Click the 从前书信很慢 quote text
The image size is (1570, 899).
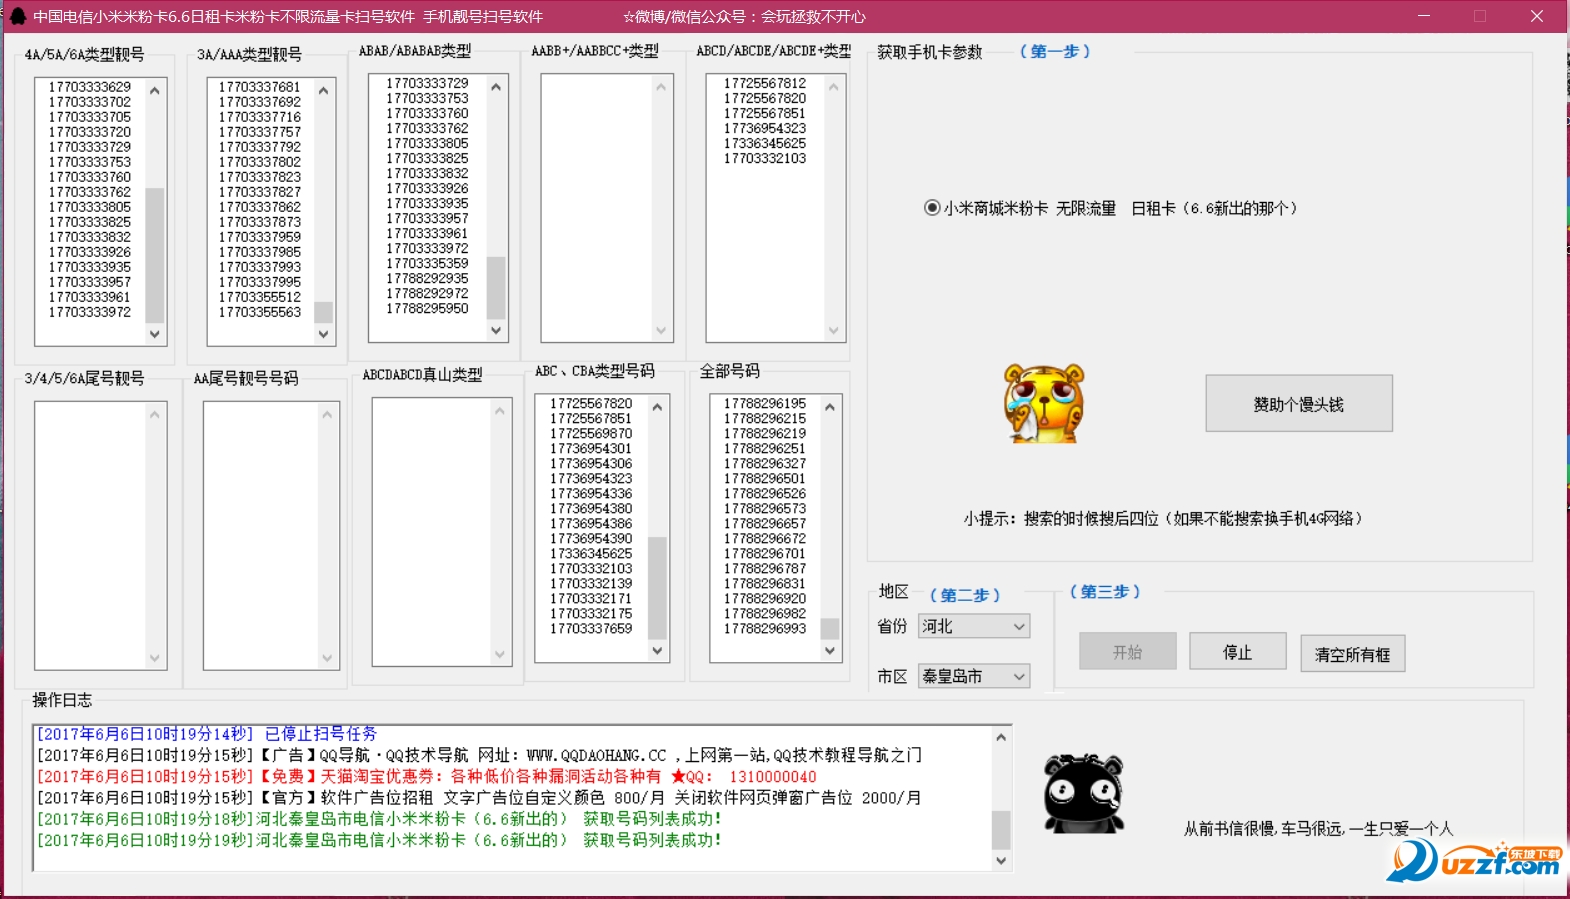click(x=1318, y=828)
